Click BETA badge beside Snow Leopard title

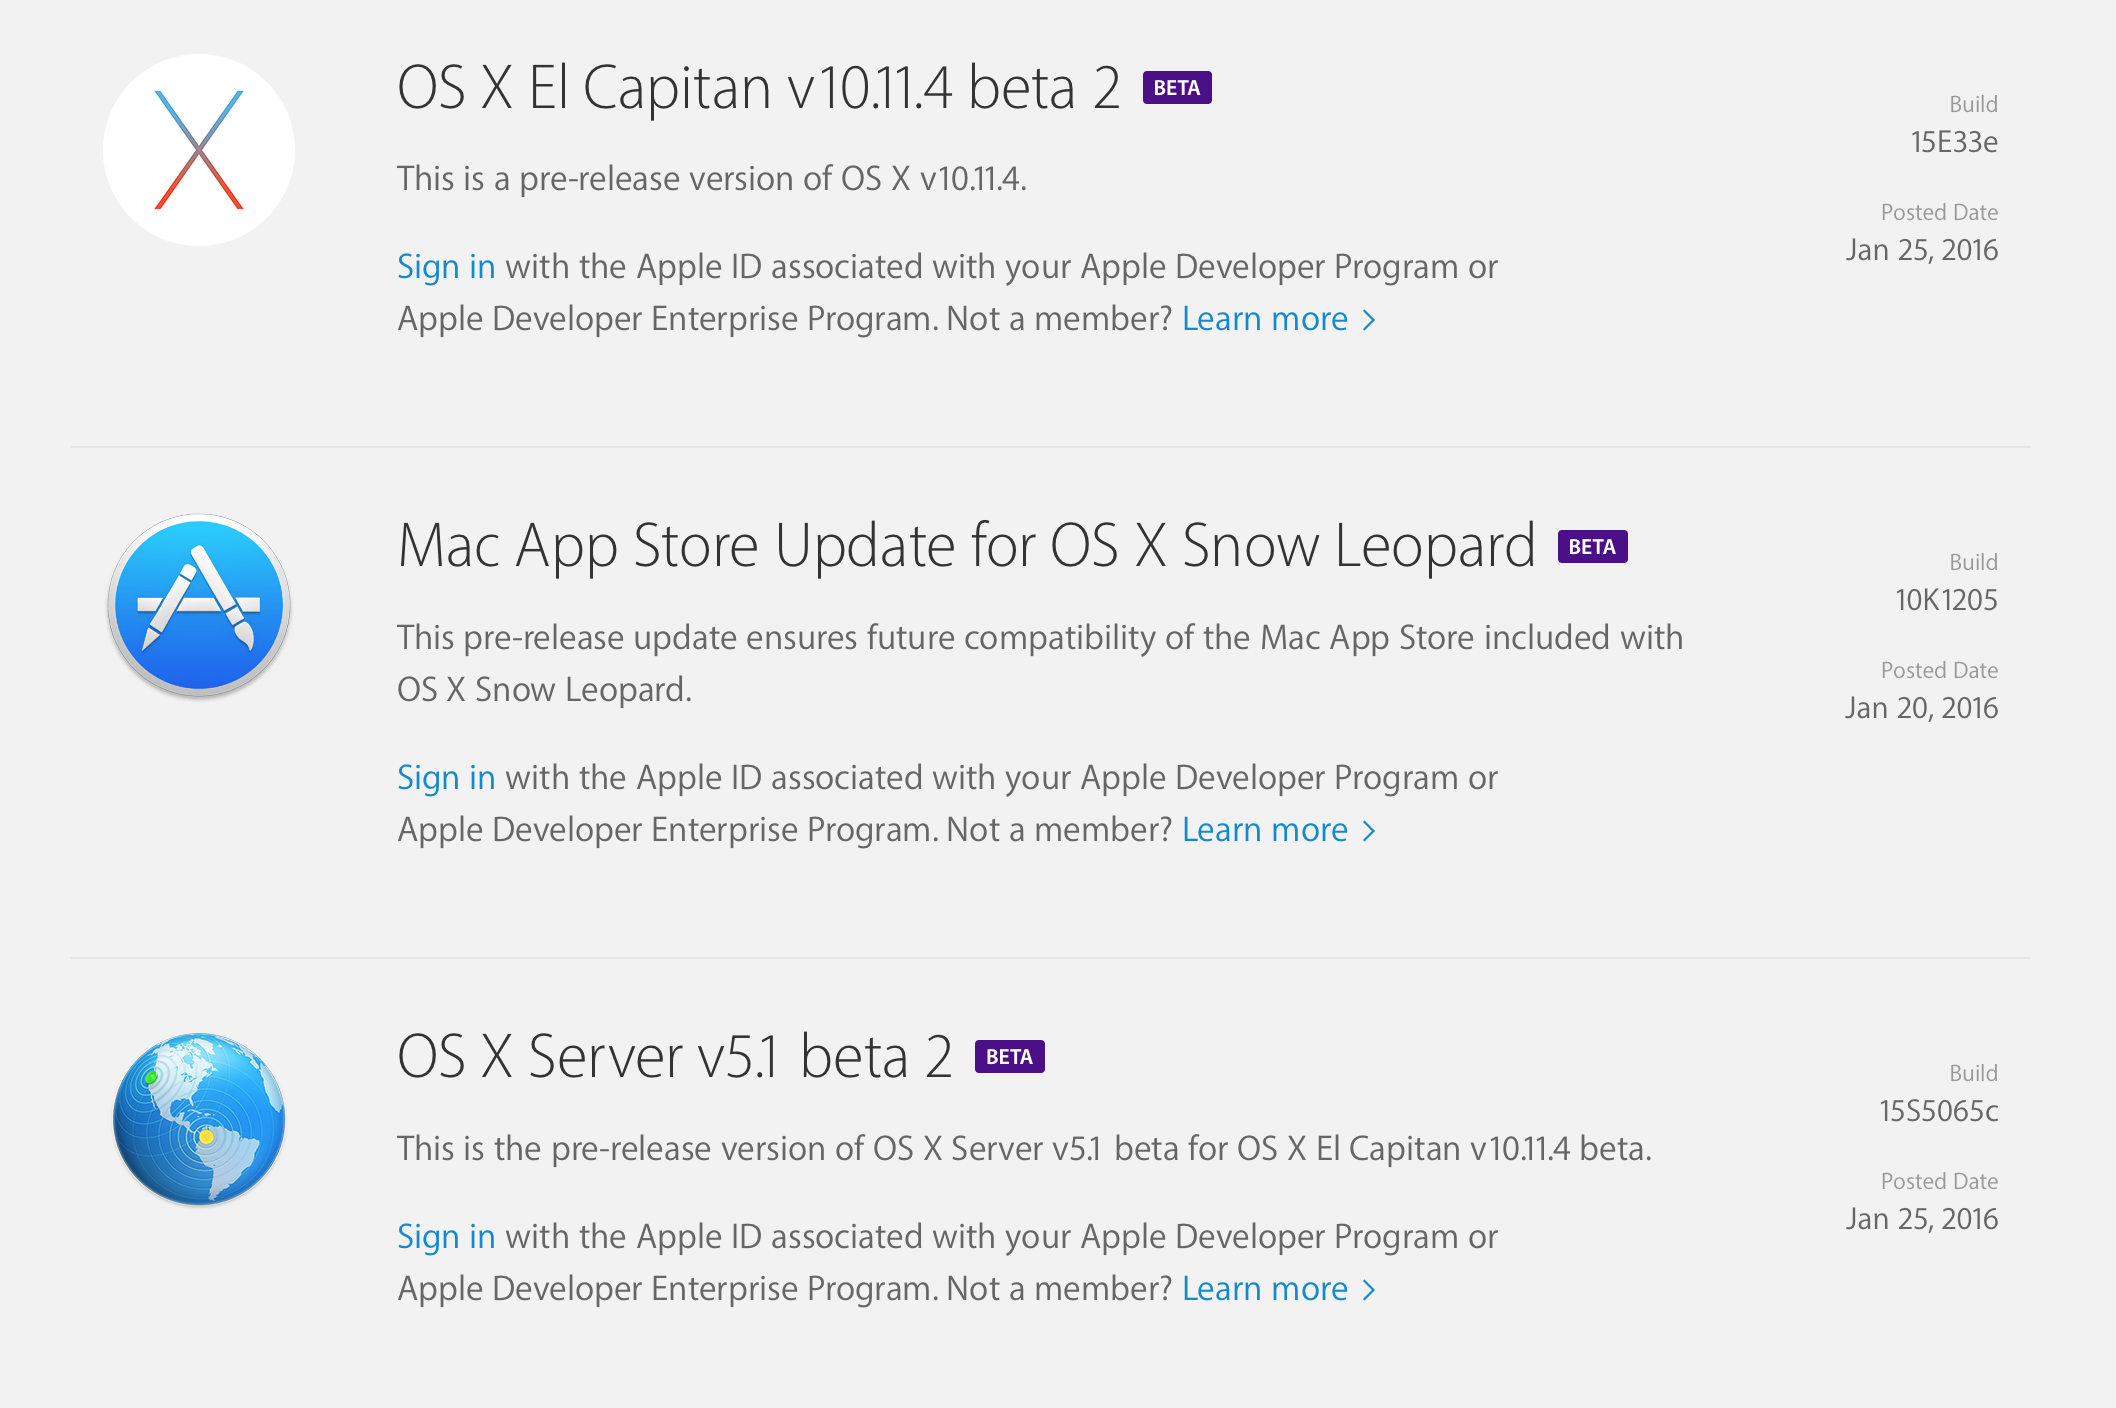[1592, 547]
